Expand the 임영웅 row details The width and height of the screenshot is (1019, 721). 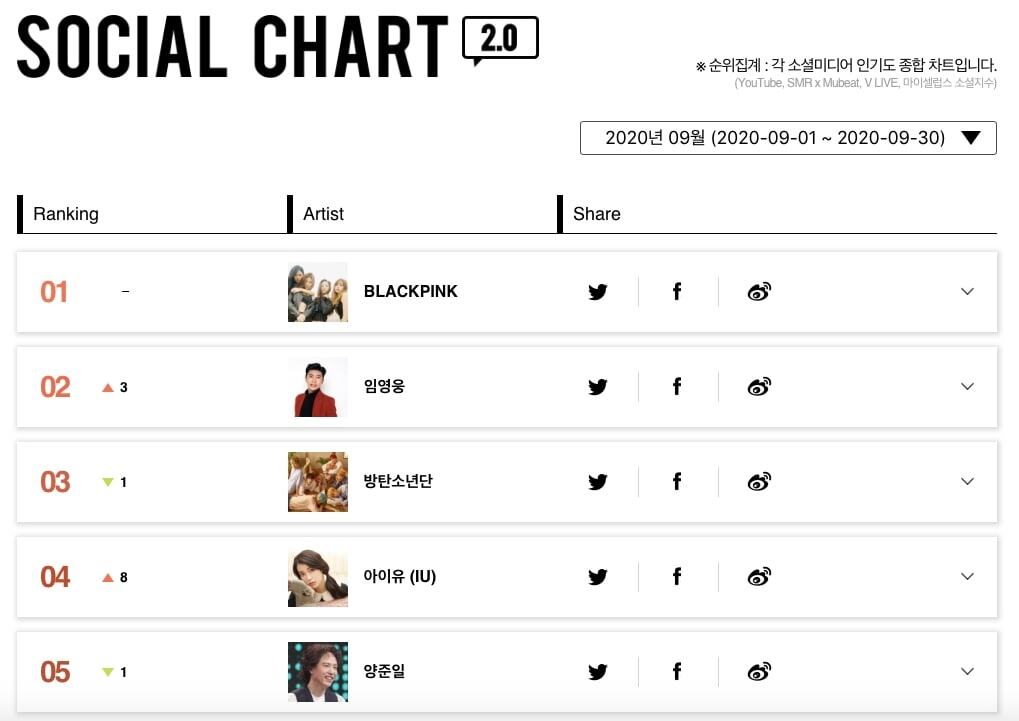coord(967,387)
